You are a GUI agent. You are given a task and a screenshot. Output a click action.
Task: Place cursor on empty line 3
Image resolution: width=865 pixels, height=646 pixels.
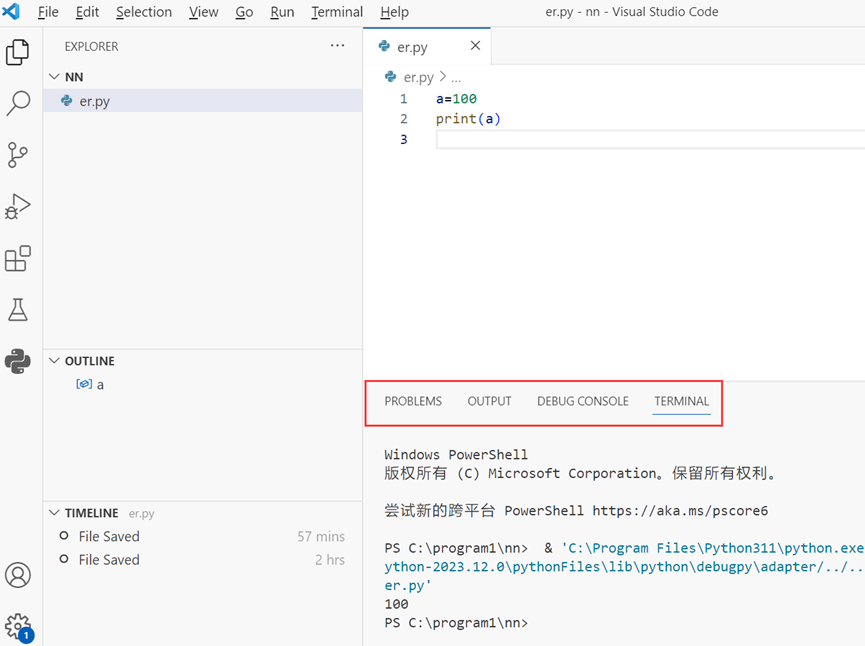[x=650, y=139]
